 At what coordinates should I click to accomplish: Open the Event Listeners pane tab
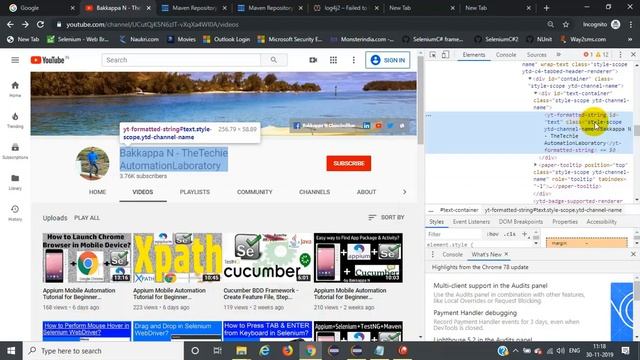tap(471, 222)
